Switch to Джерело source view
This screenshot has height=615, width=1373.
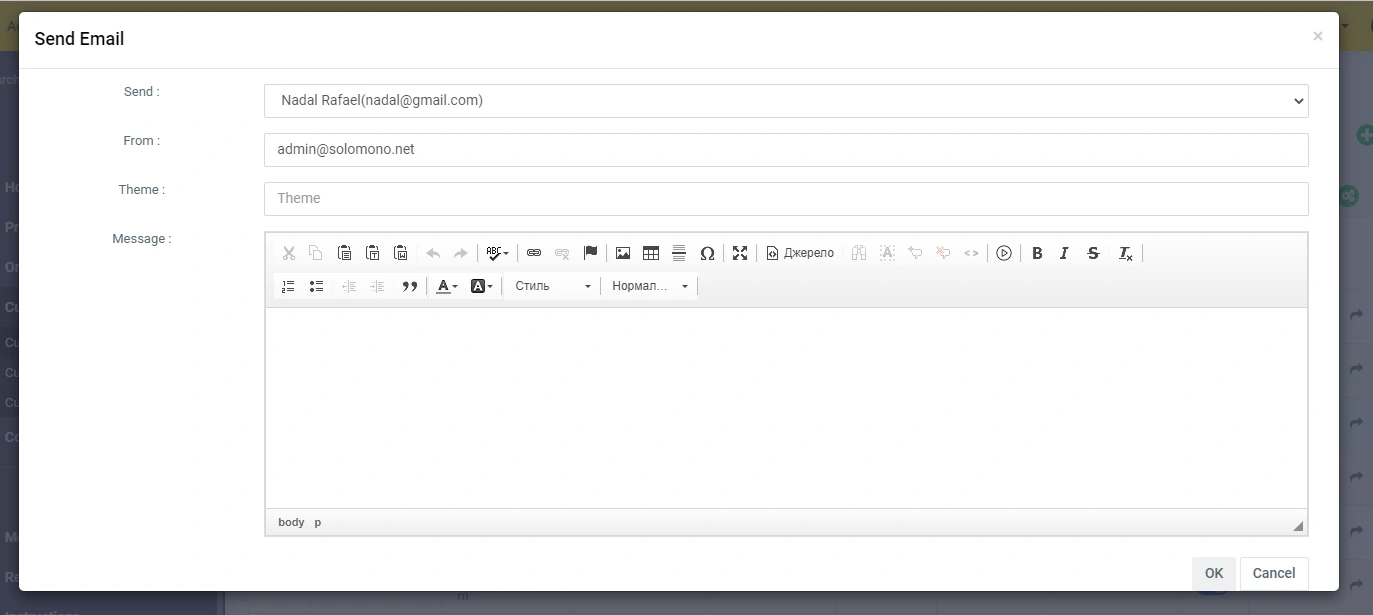click(800, 253)
